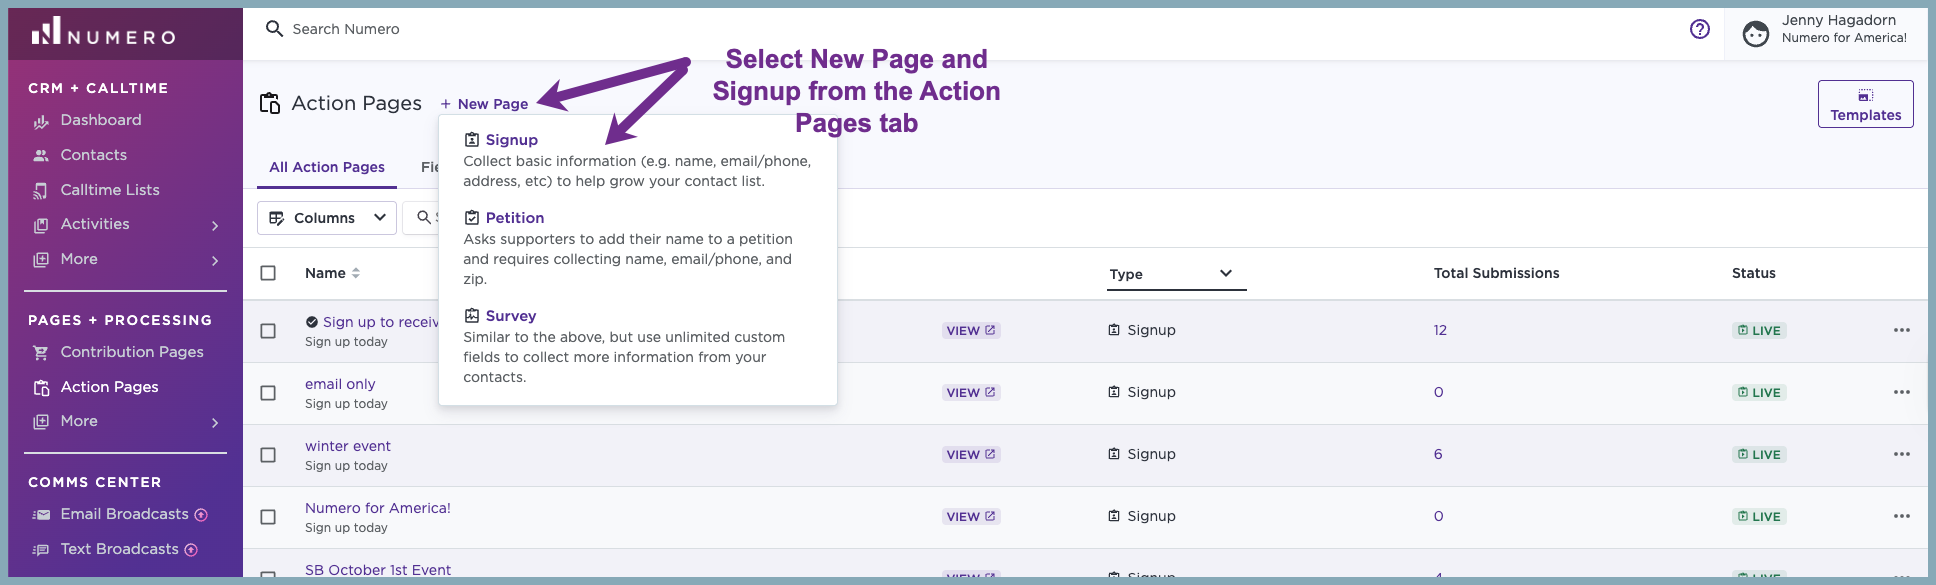Click the Total Submissions column header

1496,273
